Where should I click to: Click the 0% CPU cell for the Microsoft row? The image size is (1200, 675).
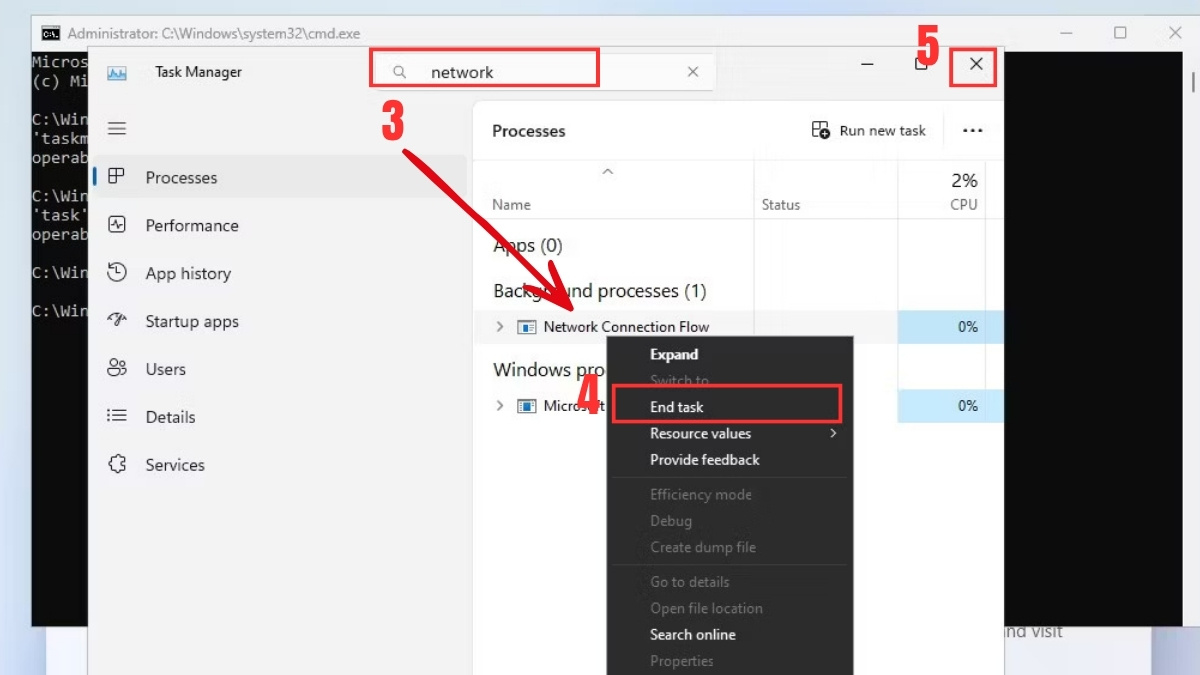coord(941,406)
